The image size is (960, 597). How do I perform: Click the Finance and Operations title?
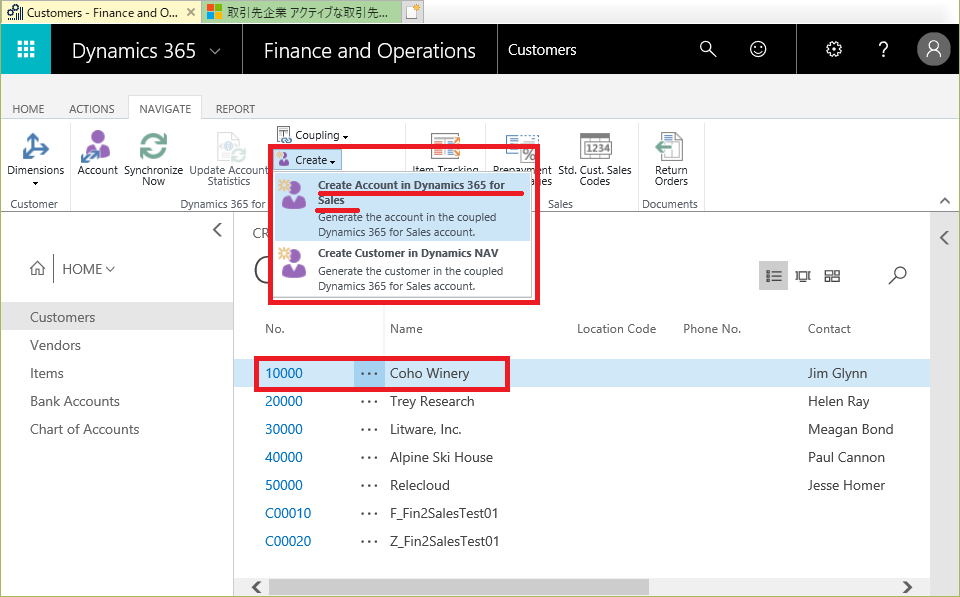[x=369, y=51]
